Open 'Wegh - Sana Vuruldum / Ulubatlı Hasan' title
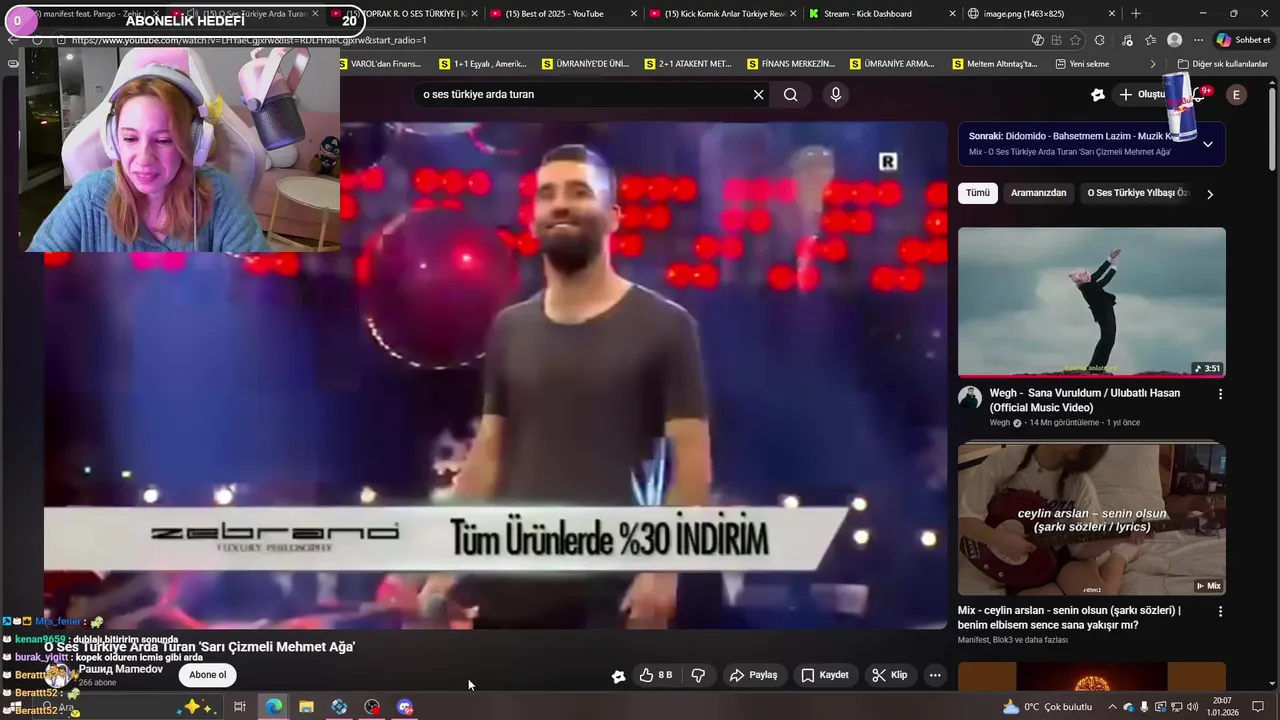 pyautogui.click(x=1085, y=400)
